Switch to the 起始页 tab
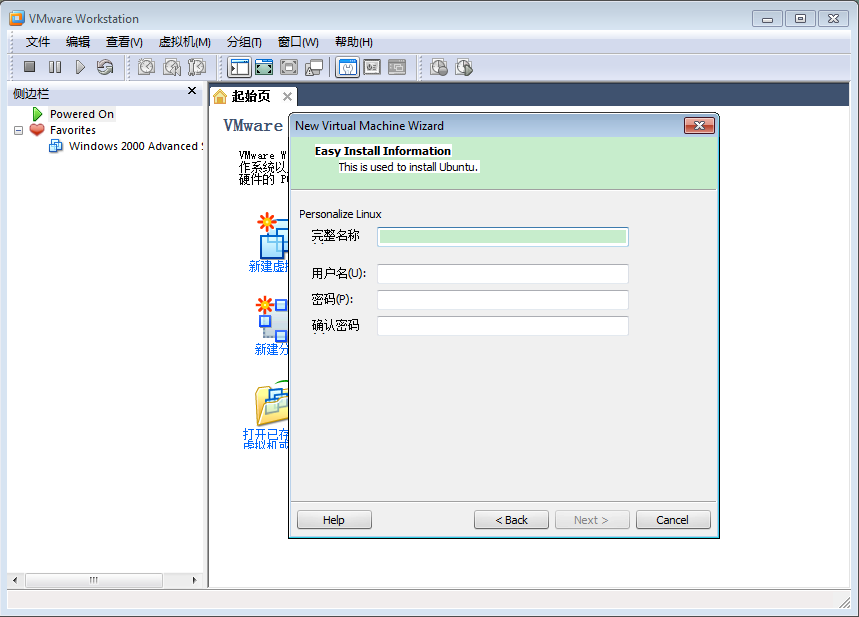 251,96
